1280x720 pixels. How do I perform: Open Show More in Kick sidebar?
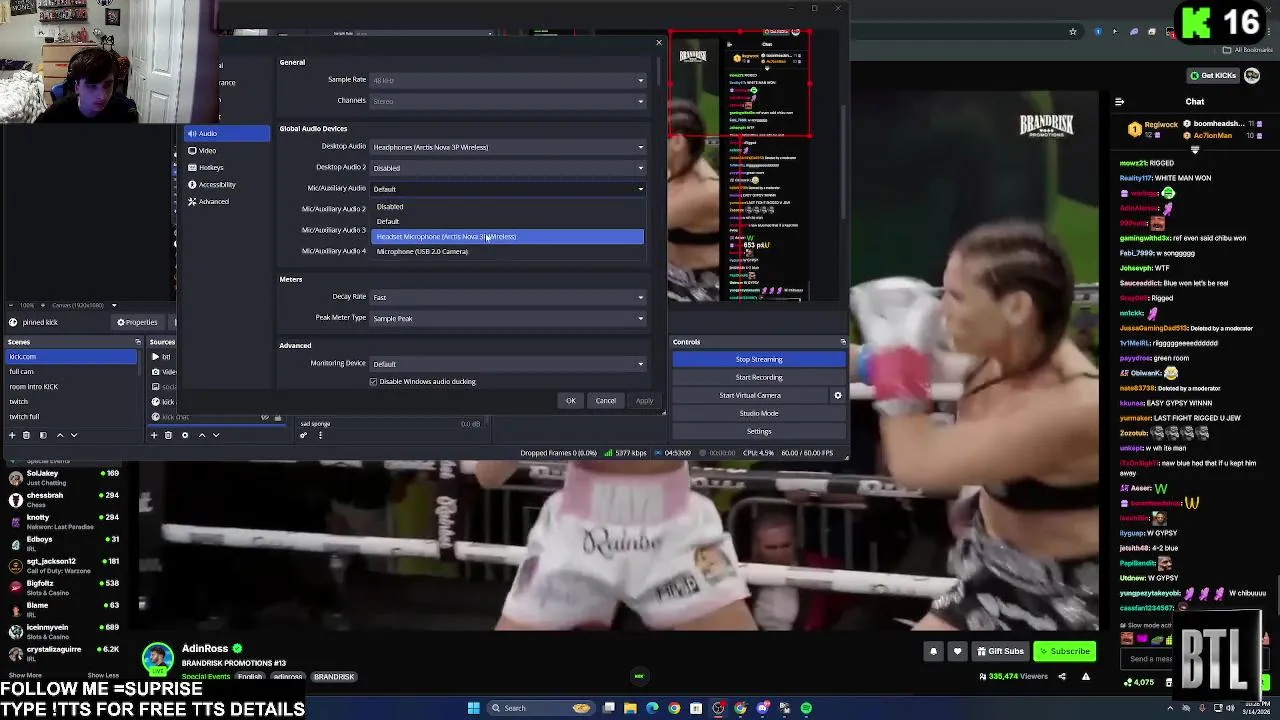point(24,676)
